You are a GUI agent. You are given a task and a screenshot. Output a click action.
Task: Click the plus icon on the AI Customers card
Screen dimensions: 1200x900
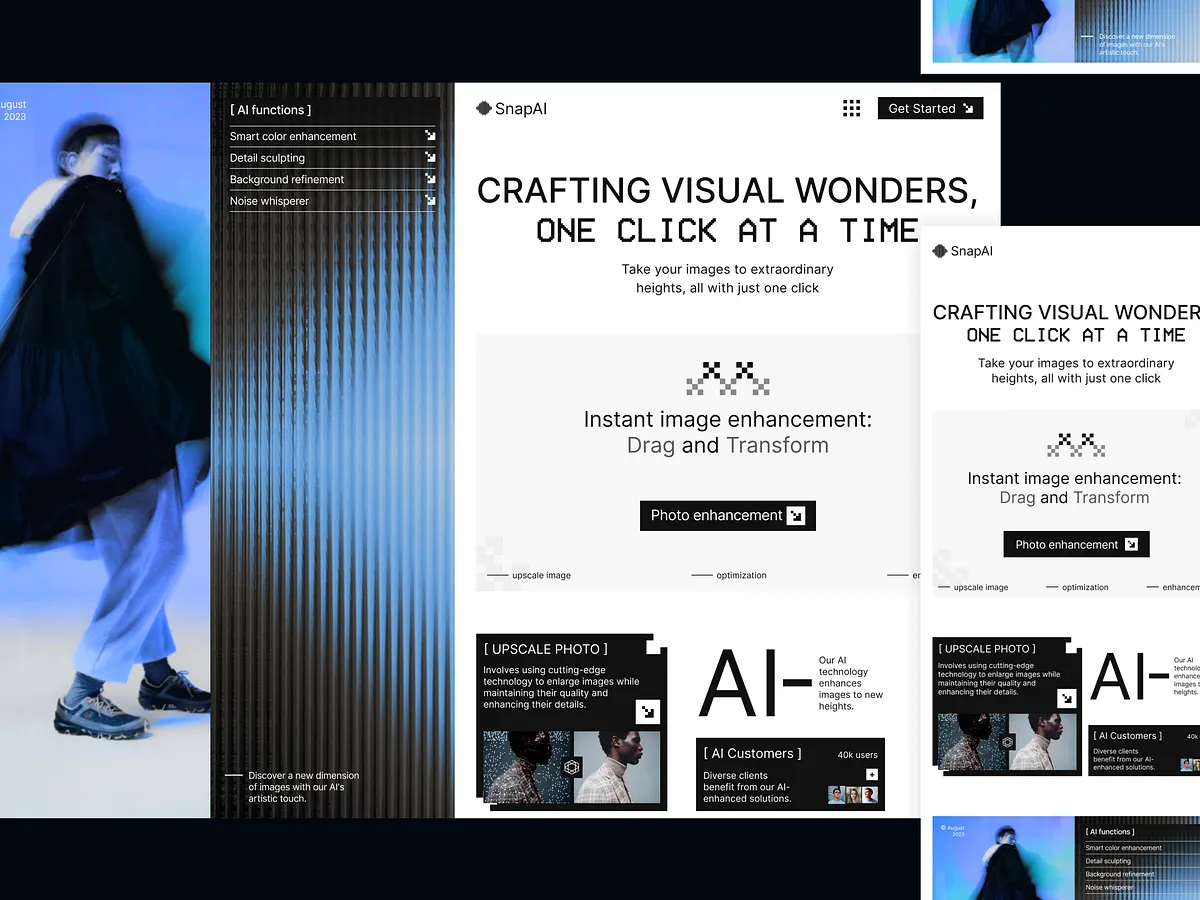coord(872,775)
